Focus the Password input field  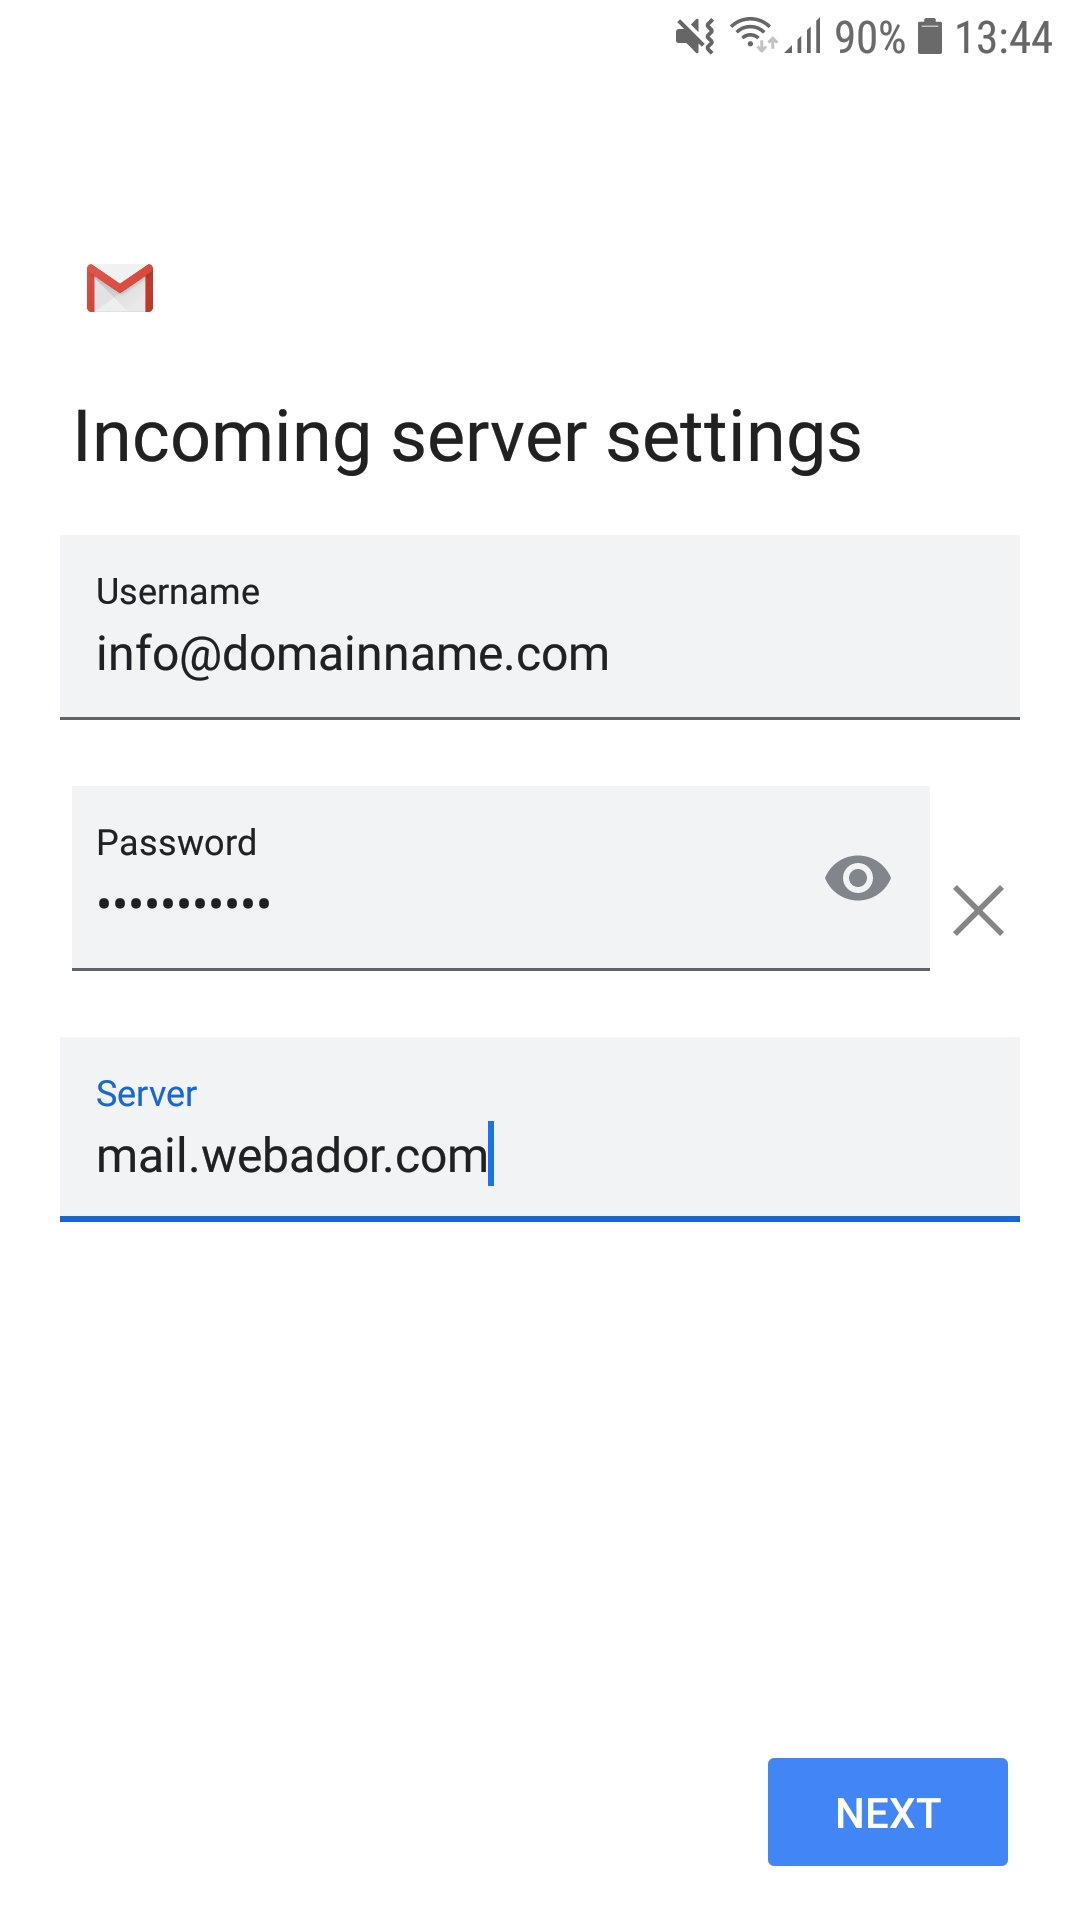[x=501, y=878]
